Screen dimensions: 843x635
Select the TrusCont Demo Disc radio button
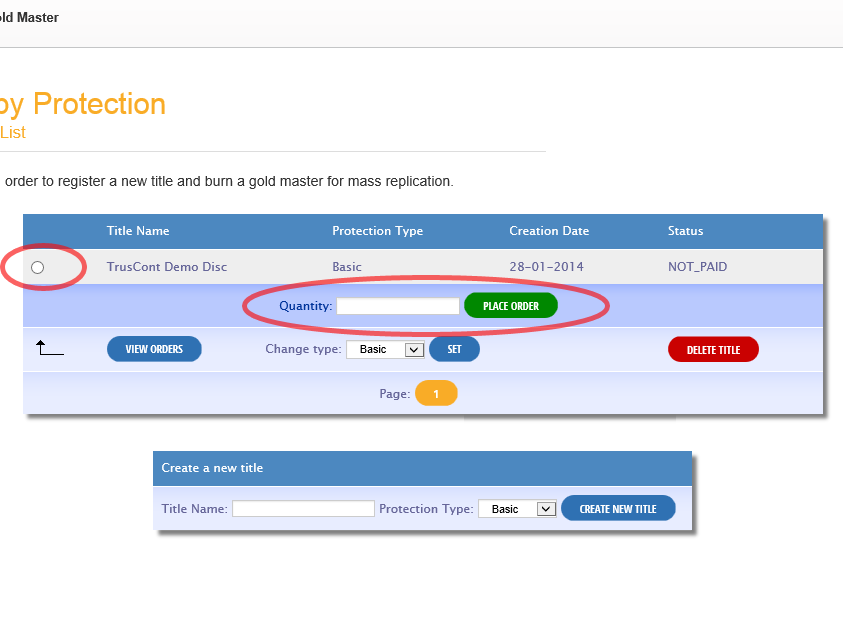38,267
